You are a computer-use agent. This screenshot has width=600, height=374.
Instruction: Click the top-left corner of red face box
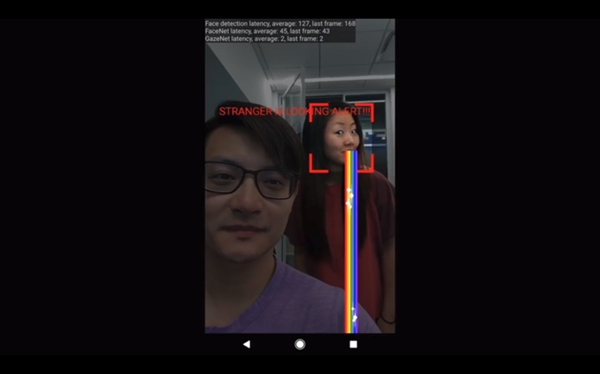[x=318, y=112]
